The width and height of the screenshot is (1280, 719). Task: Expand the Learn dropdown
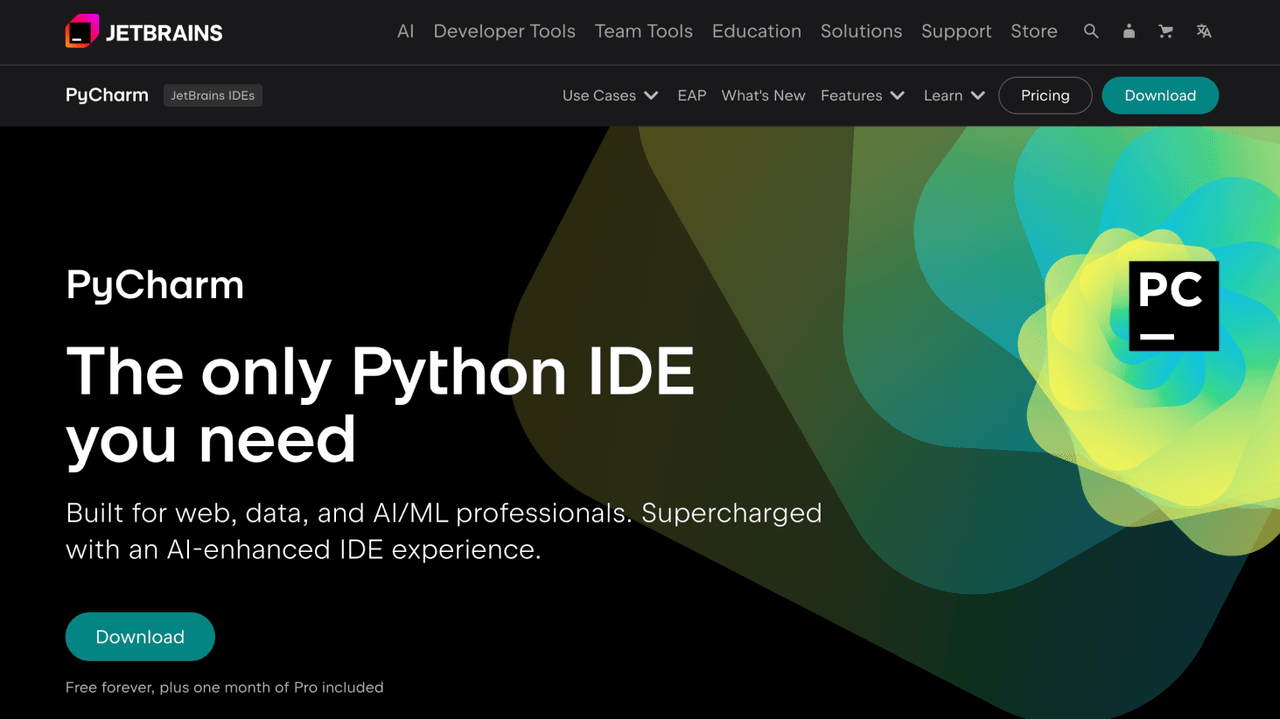click(953, 95)
